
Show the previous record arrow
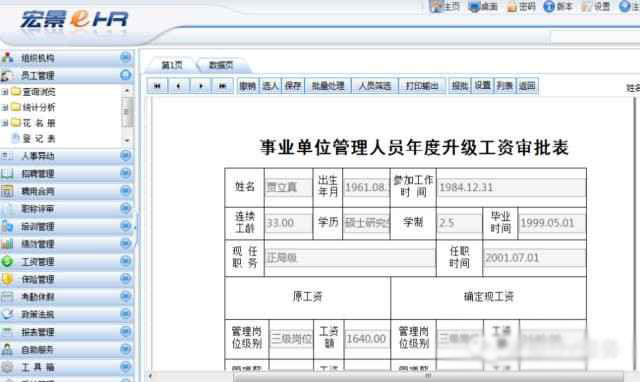click(x=179, y=86)
